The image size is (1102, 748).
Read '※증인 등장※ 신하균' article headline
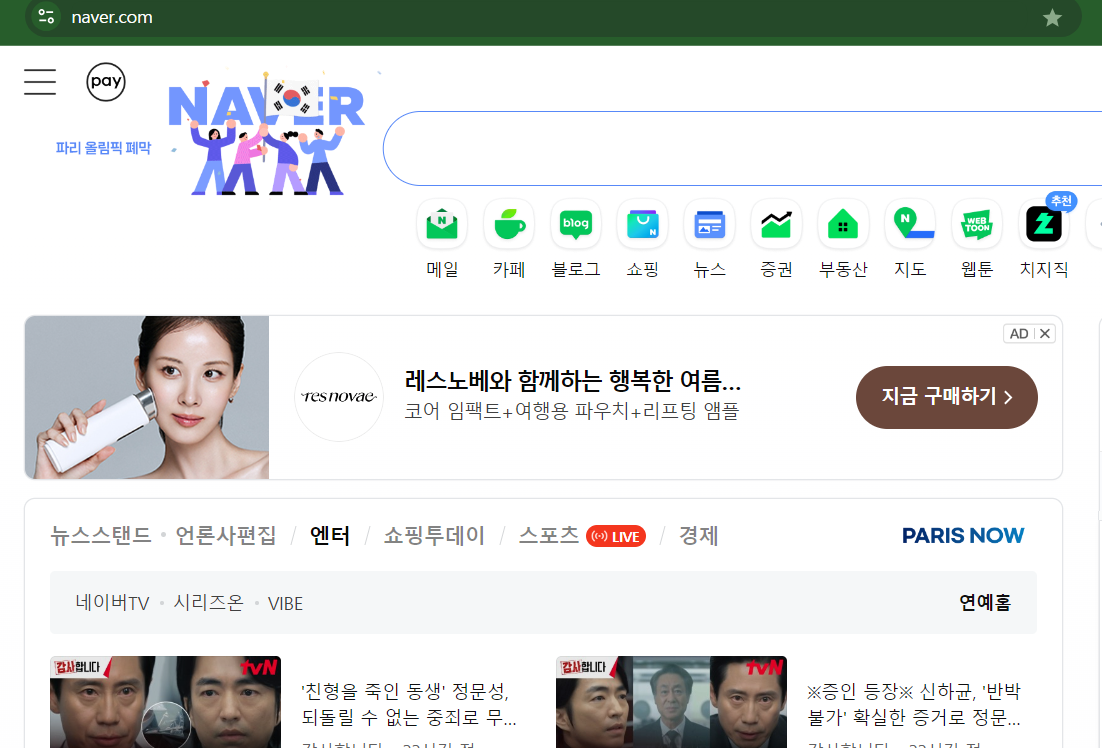[x=914, y=704]
